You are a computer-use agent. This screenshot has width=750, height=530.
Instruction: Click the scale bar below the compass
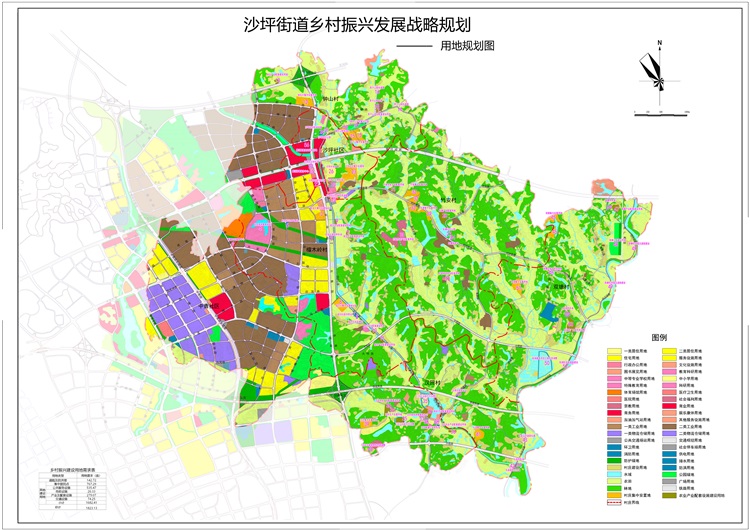[661, 114]
